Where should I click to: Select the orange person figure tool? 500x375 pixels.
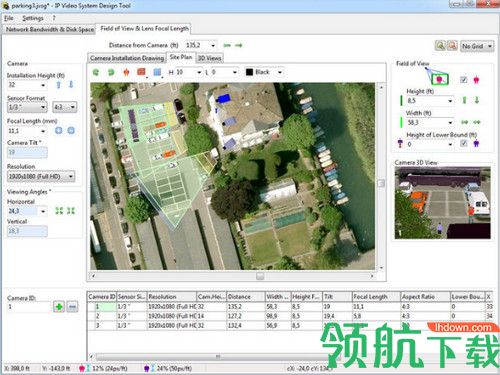pyautogui.click(x=126, y=72)
